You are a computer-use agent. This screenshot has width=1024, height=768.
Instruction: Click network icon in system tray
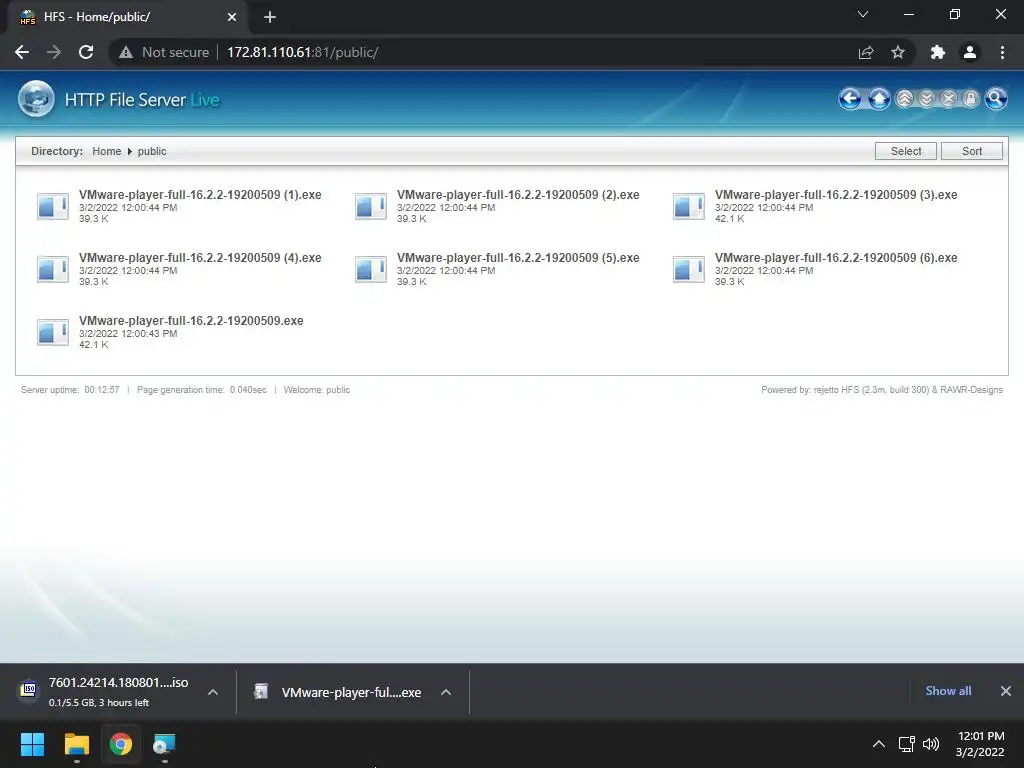click(906, 744)
